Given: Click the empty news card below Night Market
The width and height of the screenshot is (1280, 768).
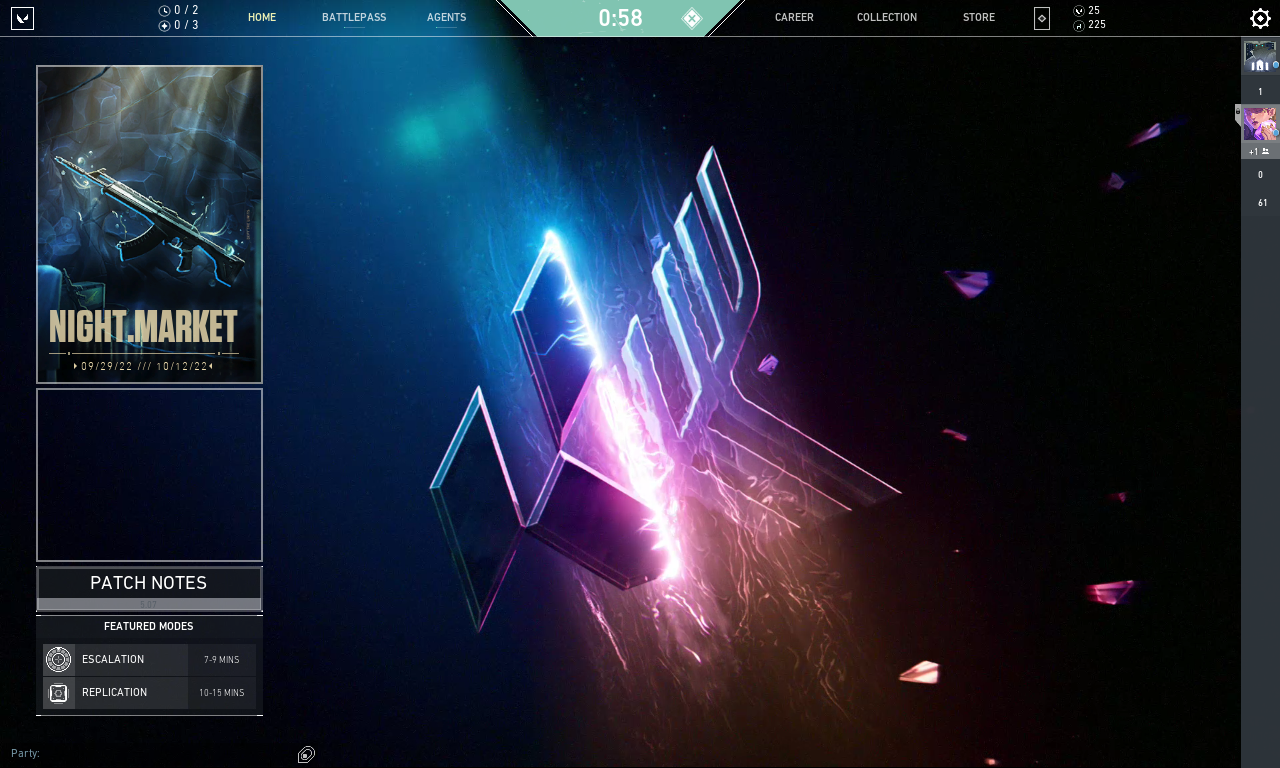Looking at the screenshot, I should pos(149,475).
